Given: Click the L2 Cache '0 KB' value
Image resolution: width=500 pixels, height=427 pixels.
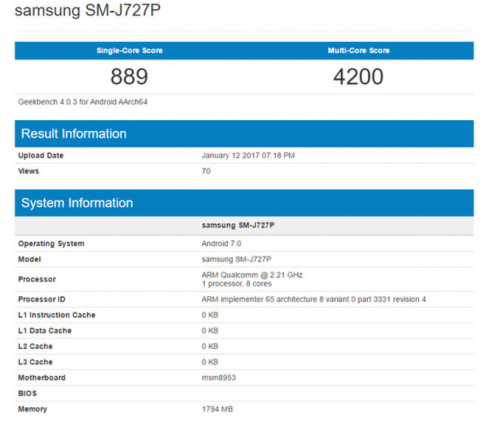Looking at the screenshot, I should [210, 346].
